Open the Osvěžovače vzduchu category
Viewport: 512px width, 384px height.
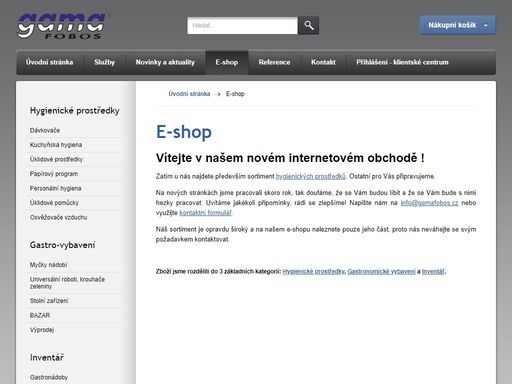pos(59,217)
